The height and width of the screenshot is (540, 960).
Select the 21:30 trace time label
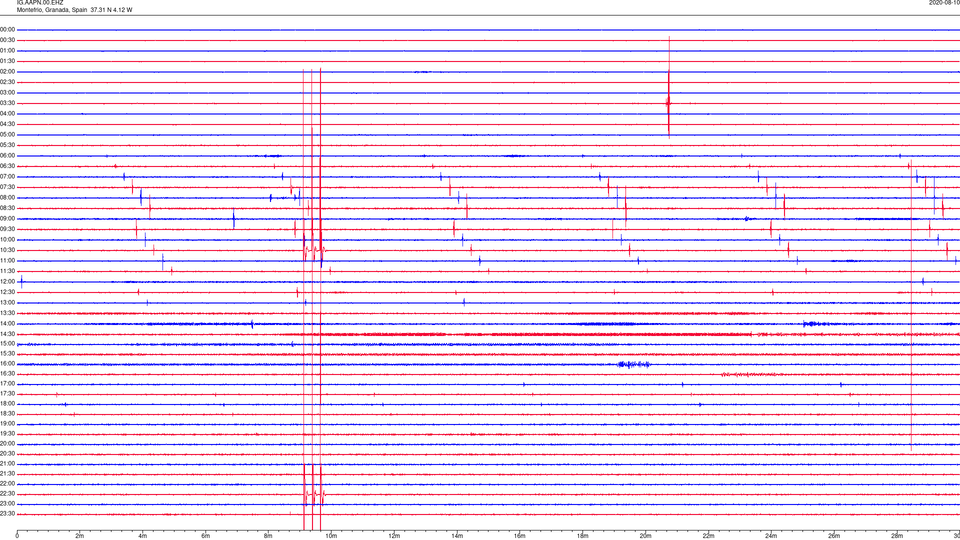(7, 474)
